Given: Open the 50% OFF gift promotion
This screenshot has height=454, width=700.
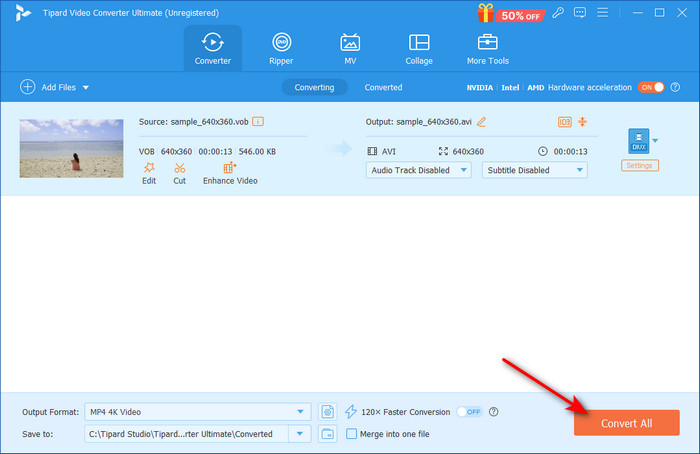Looking at the screenshot, I should (511, 13).
